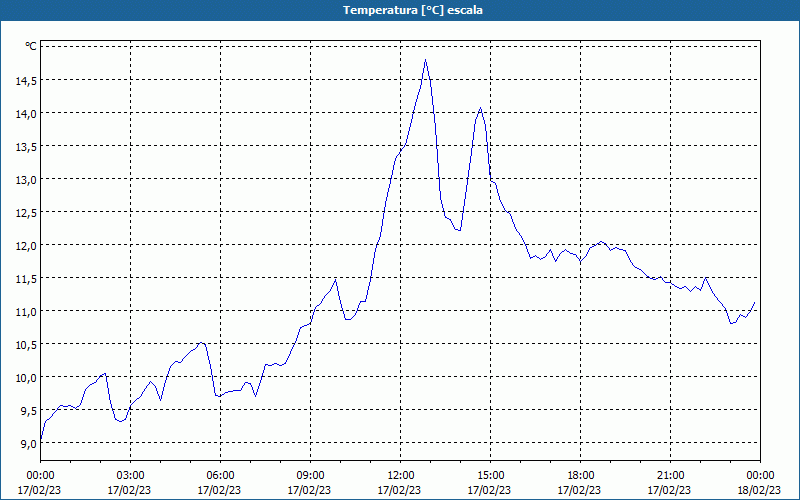Select the 11,5 y-axis label

(26, 279)
